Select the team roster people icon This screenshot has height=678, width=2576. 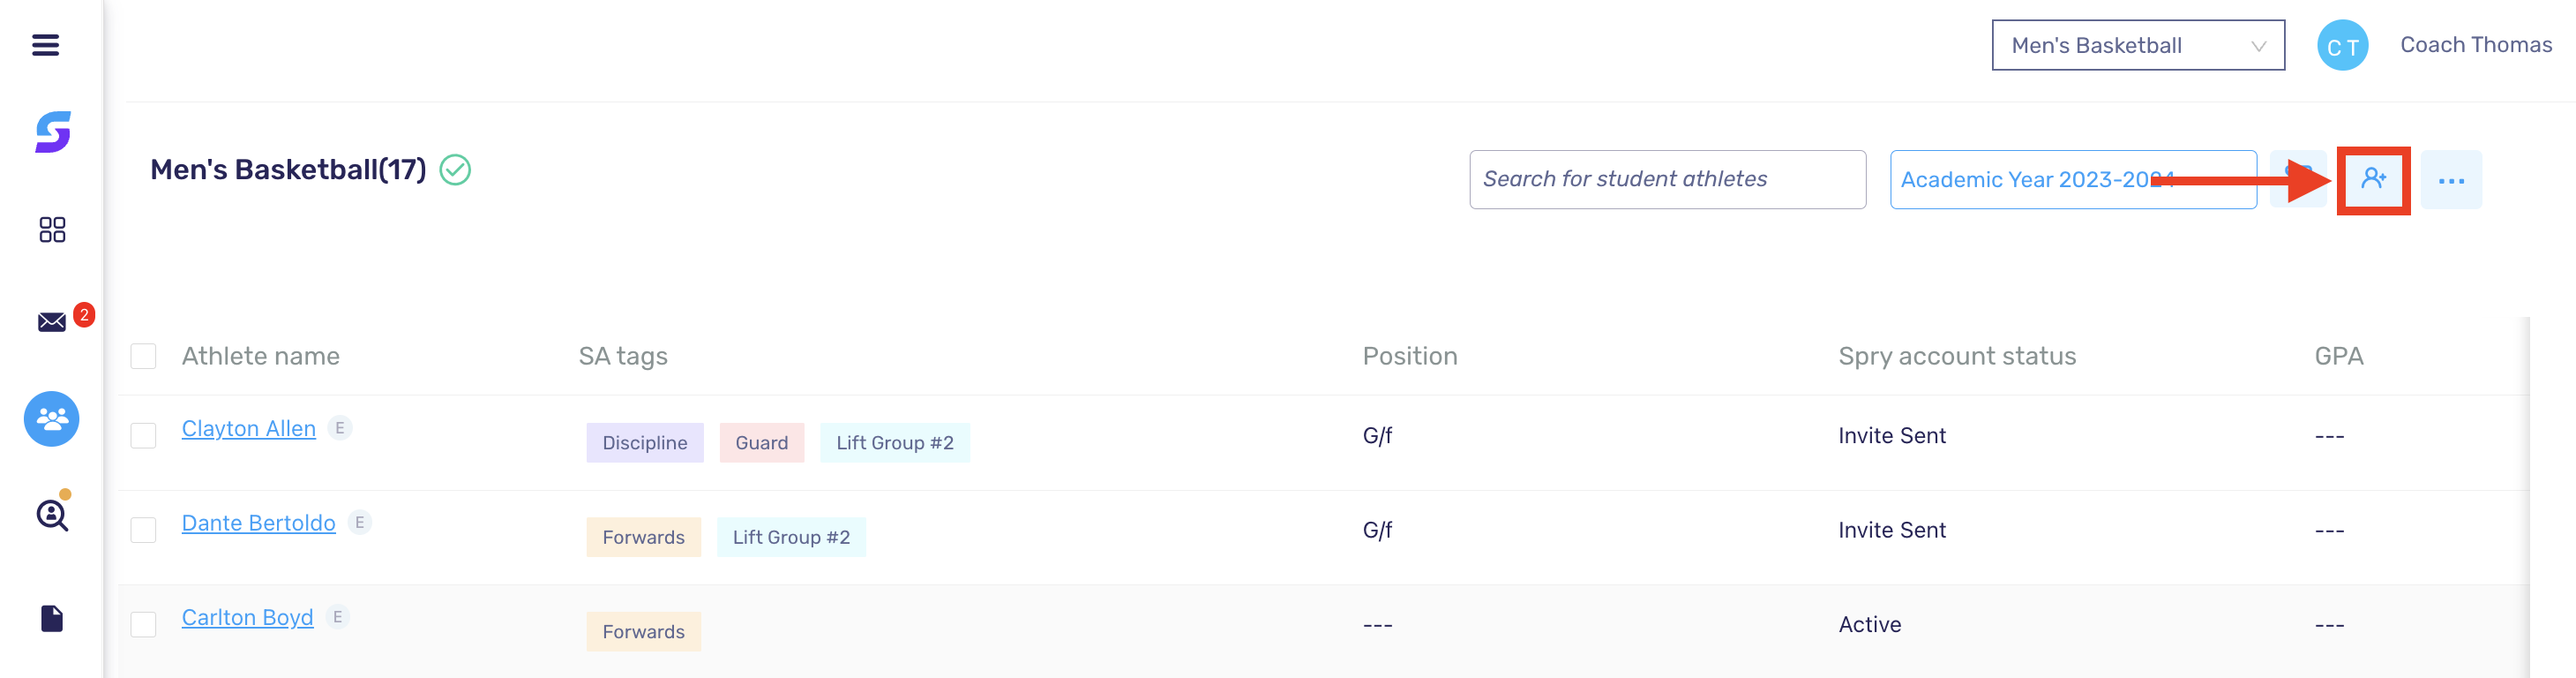point(52,419)
